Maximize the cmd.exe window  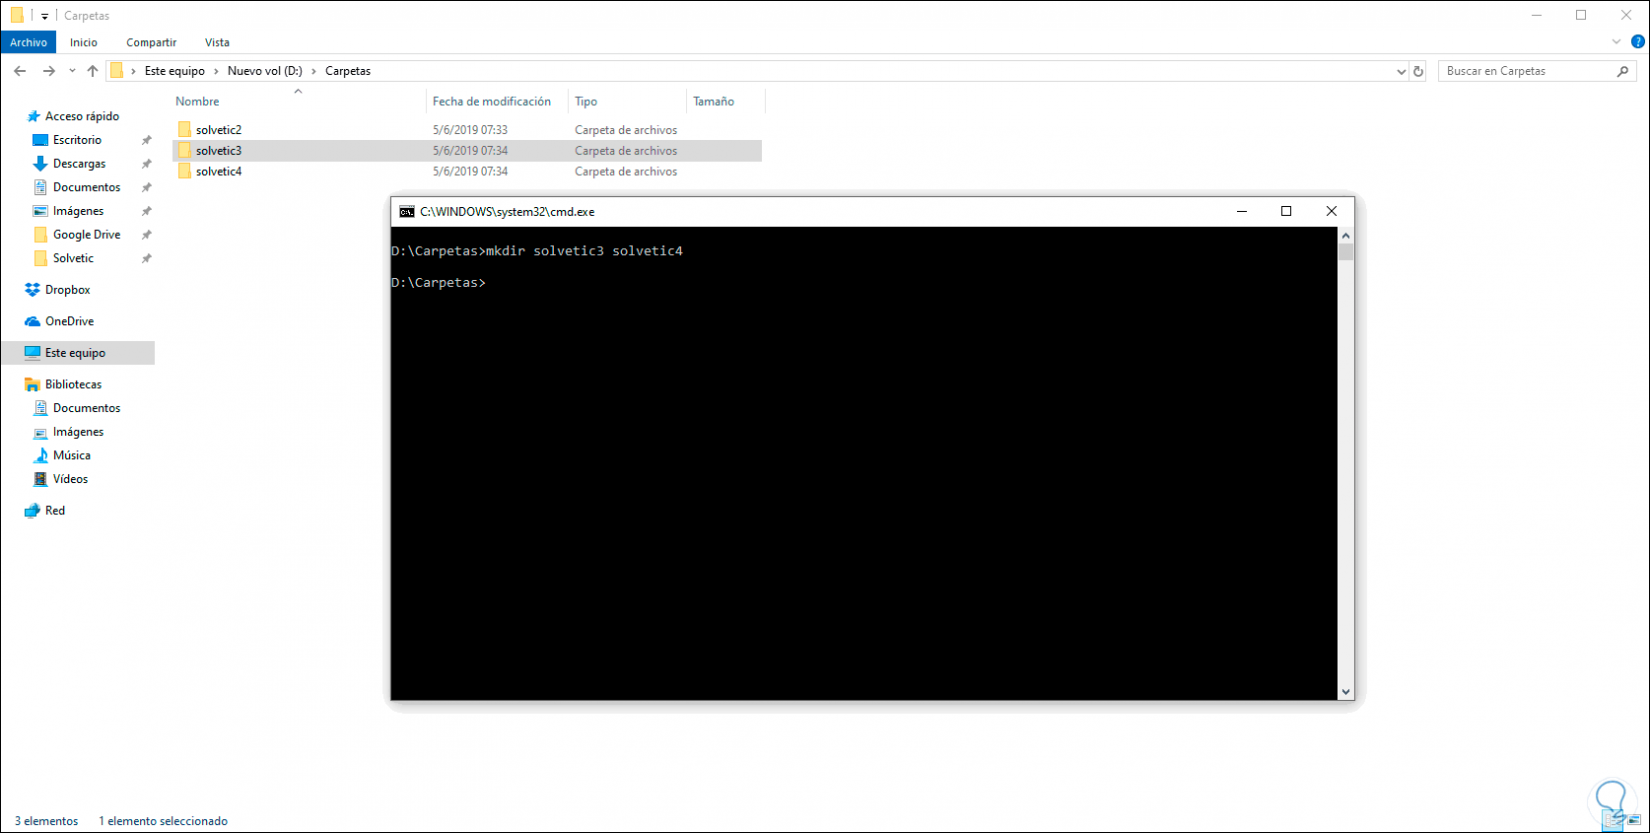[1286, 211]
